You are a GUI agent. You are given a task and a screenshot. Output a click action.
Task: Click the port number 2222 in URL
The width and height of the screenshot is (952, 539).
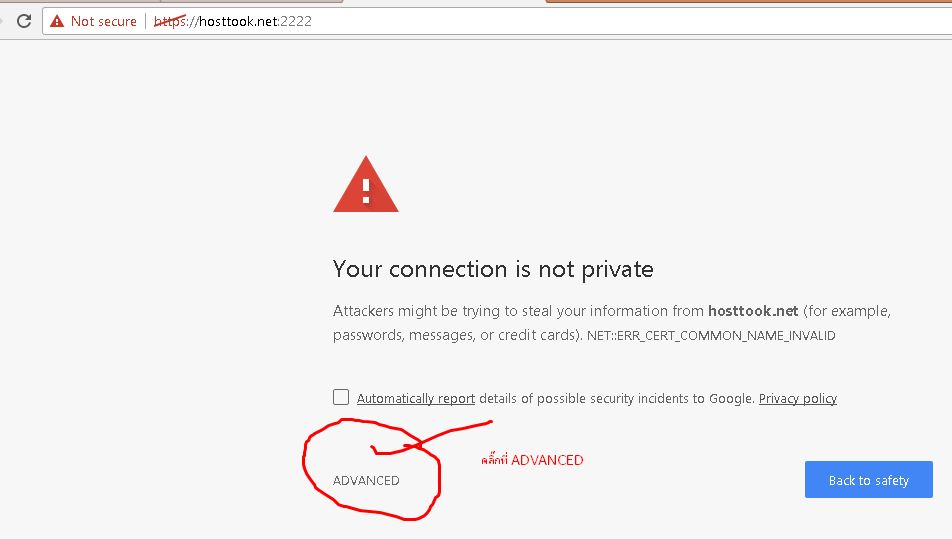pyautogui.click(x=296, y=21)
